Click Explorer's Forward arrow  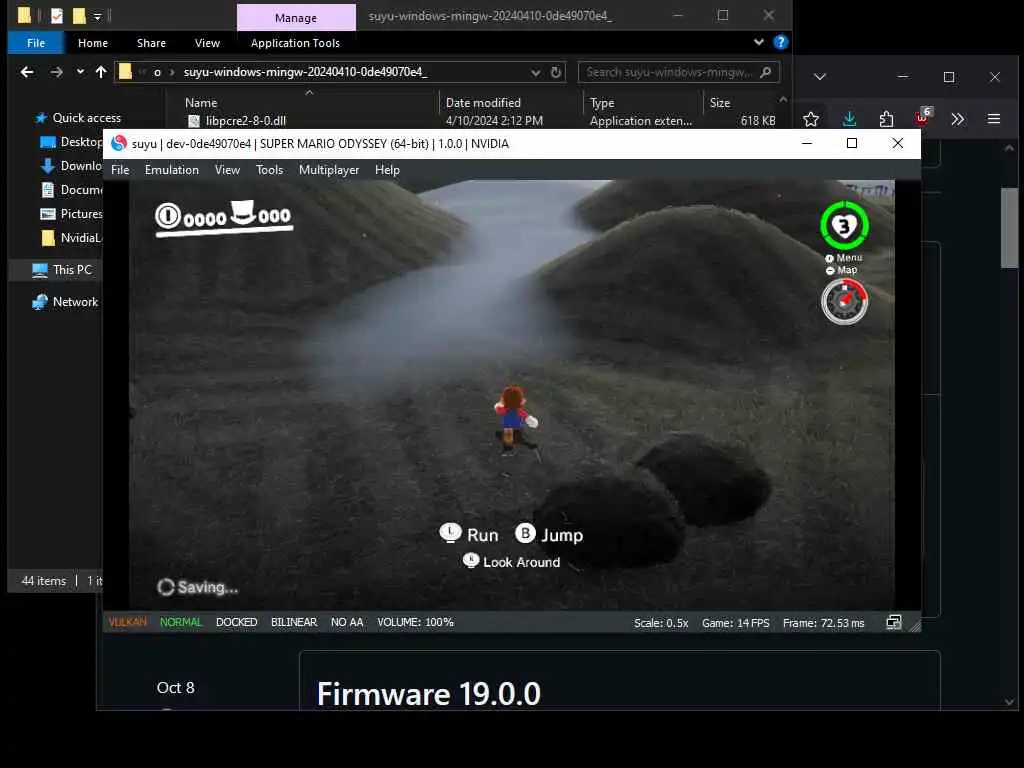pyautogui.click(x=56, y=72)
